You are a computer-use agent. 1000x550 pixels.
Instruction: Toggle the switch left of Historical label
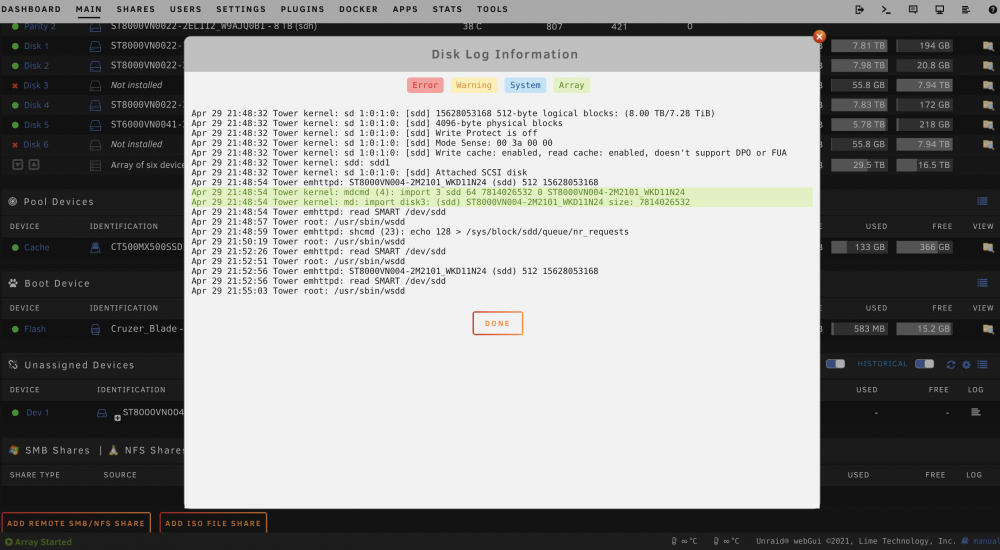[x=835, y=364]
